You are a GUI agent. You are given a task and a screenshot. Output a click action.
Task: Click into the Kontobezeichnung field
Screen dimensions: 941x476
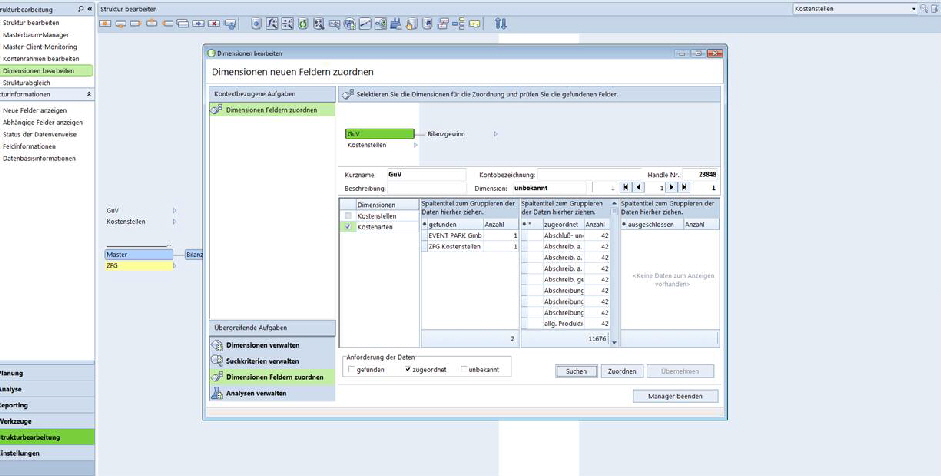tap(591, 175)
